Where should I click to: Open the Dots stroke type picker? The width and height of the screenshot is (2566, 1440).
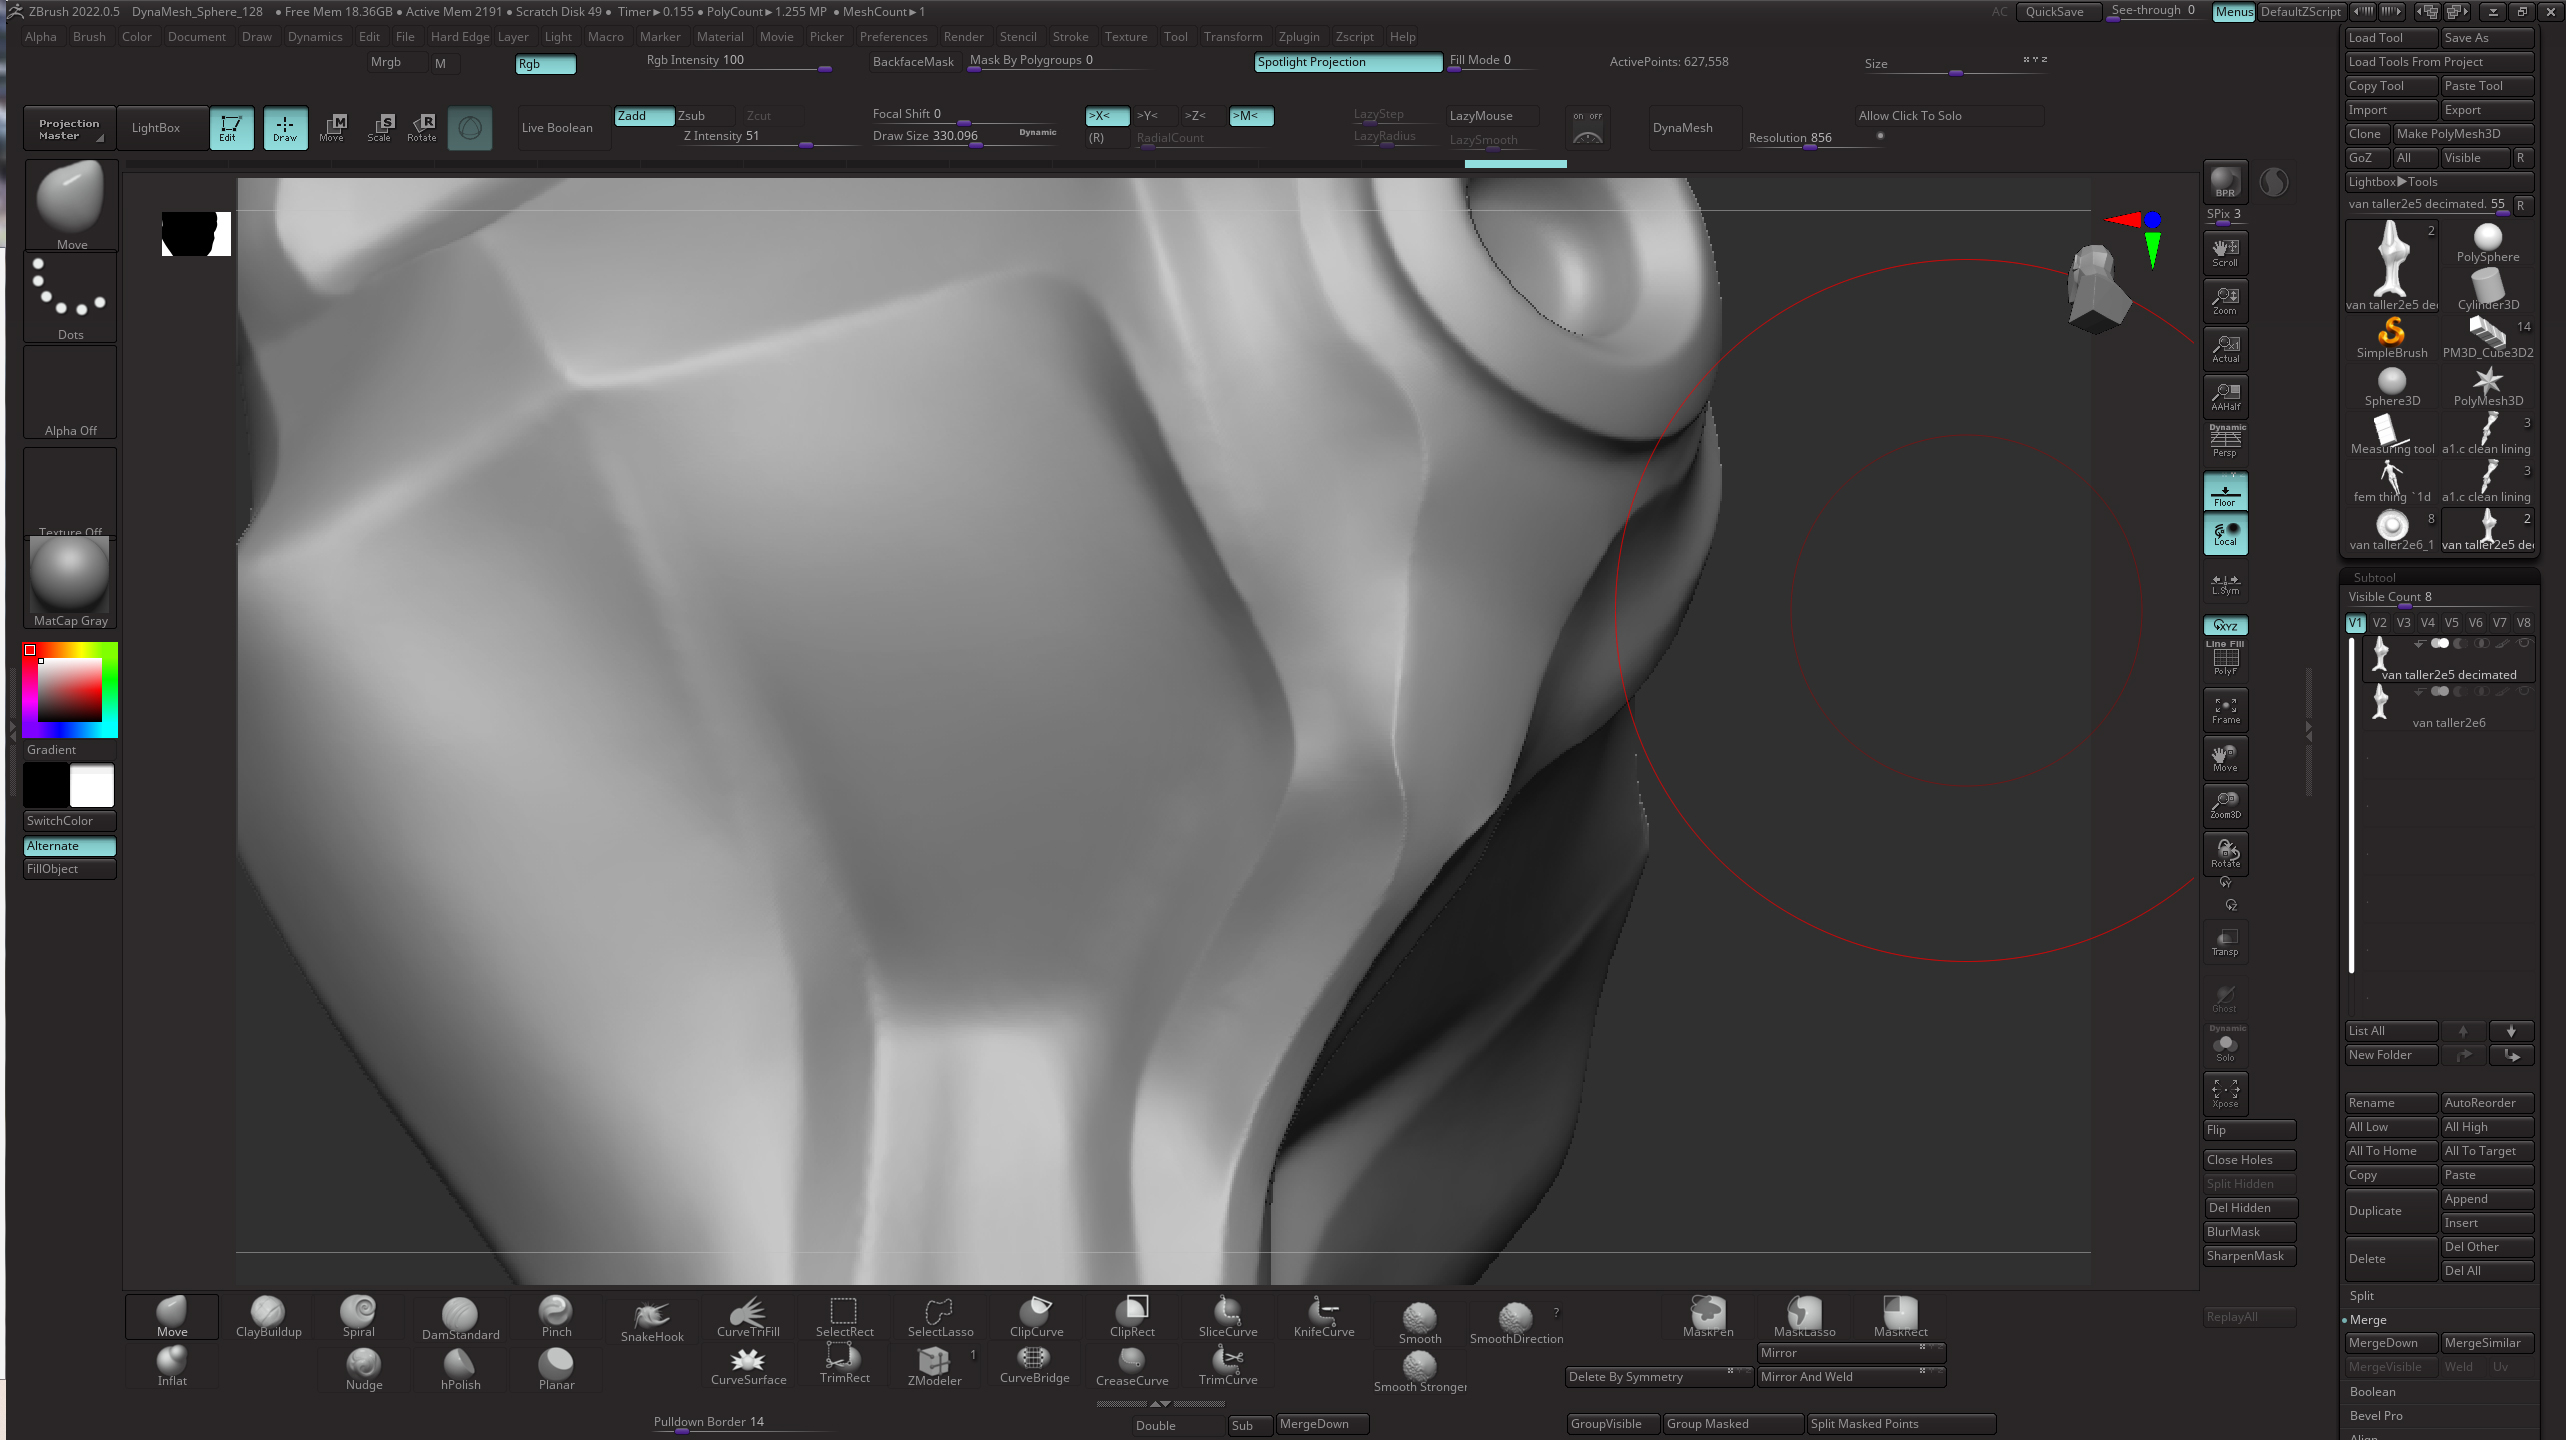tap(70, 297)
